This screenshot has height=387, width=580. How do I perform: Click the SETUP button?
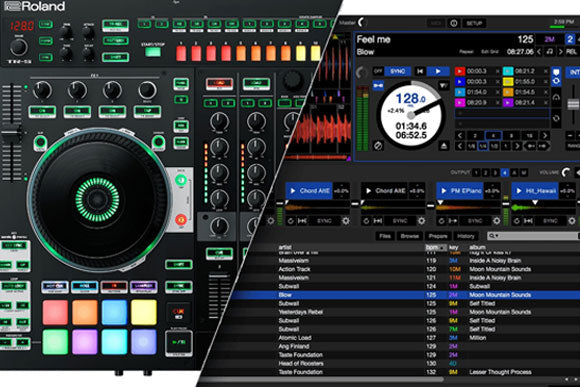(474, 23)
